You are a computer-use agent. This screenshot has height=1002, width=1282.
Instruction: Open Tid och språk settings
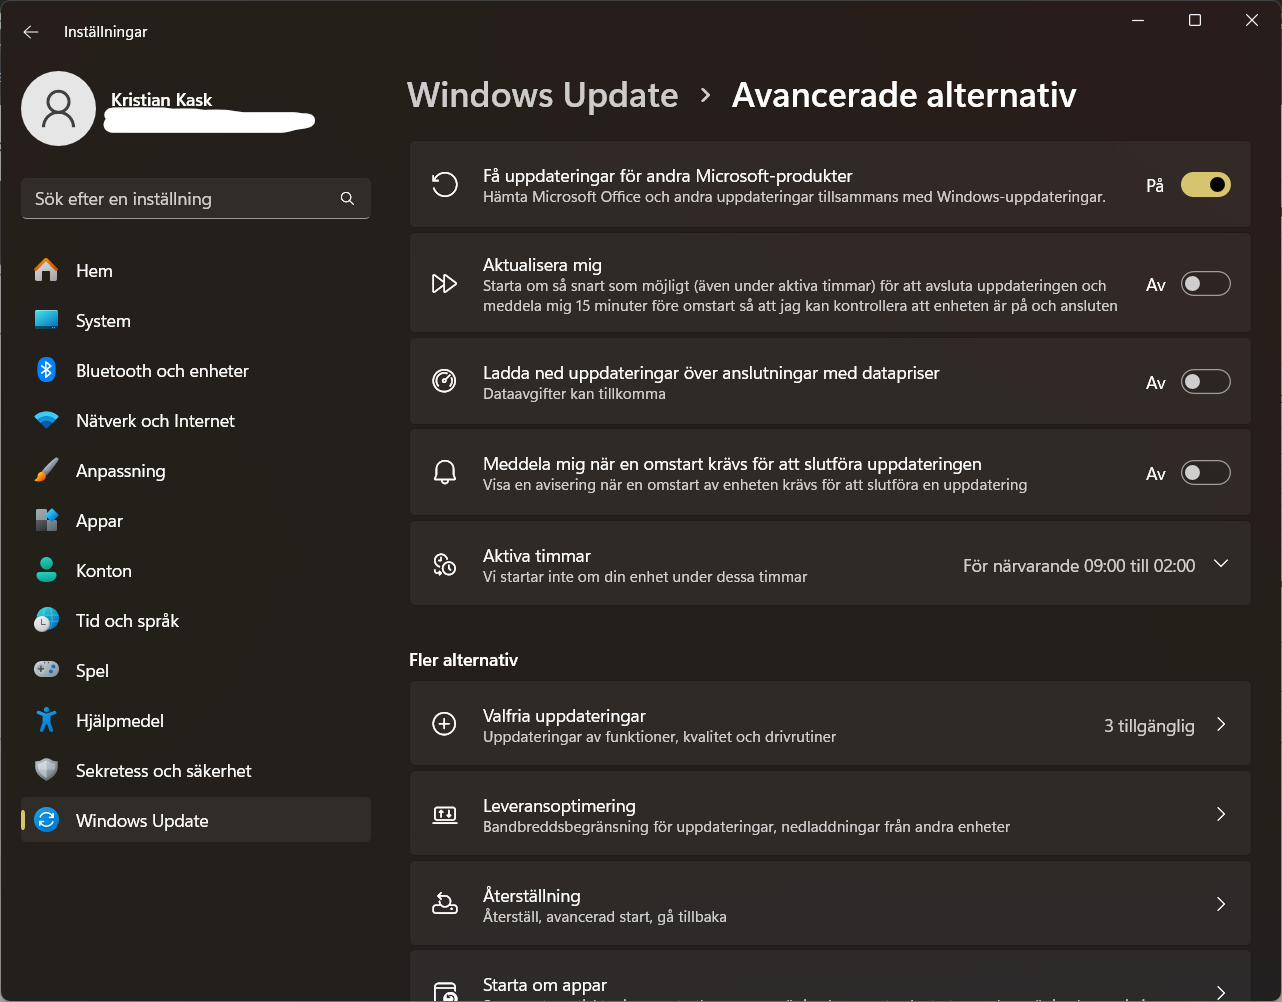pos(127,620)
